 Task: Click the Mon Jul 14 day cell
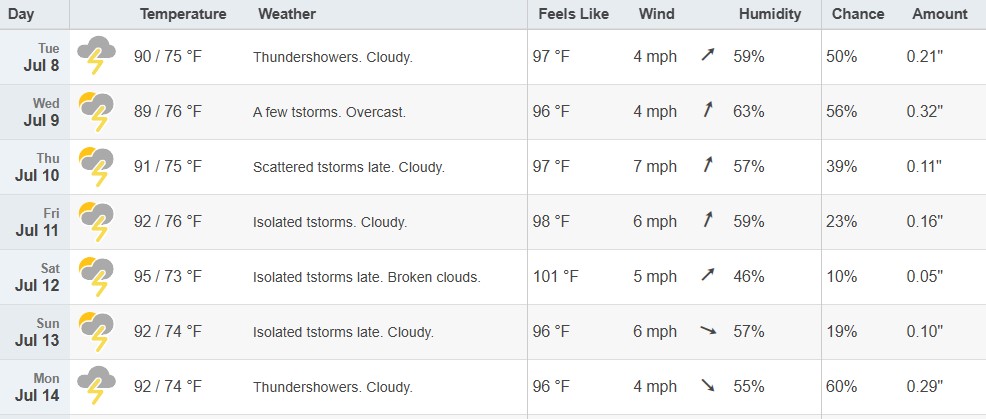tap(35, 387)
